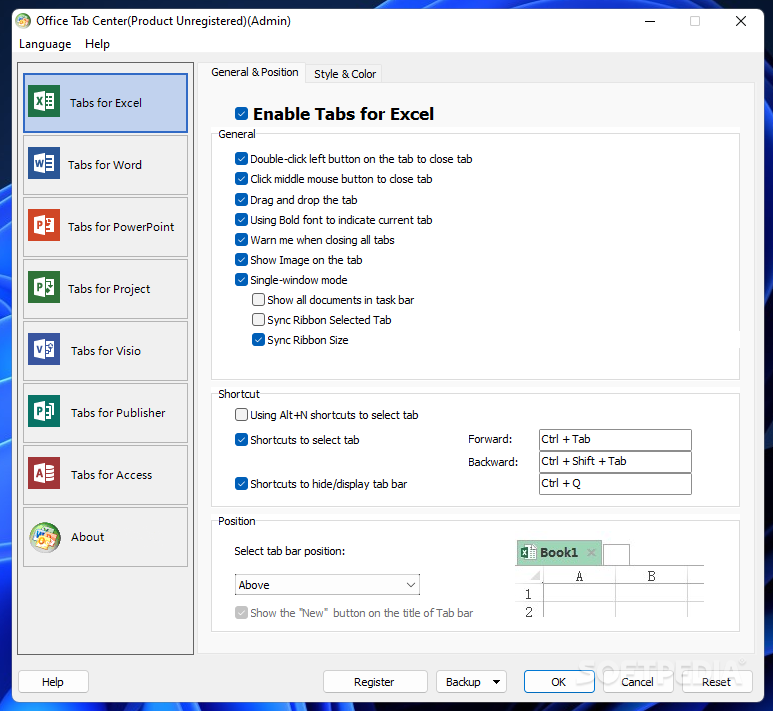773x711 pixels.
Task: Uncheck Drag and drop the tab
Action: pyautogui.click(x=241, y=200)
